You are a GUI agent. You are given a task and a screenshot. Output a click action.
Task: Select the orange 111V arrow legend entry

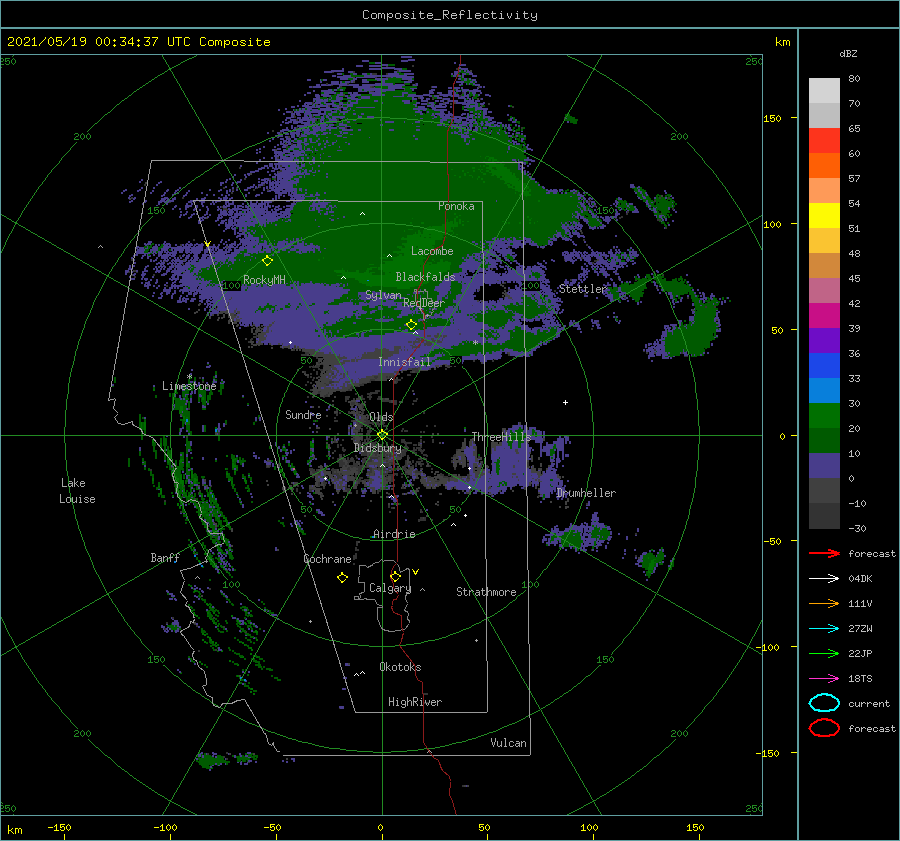[x=824, y=603]
